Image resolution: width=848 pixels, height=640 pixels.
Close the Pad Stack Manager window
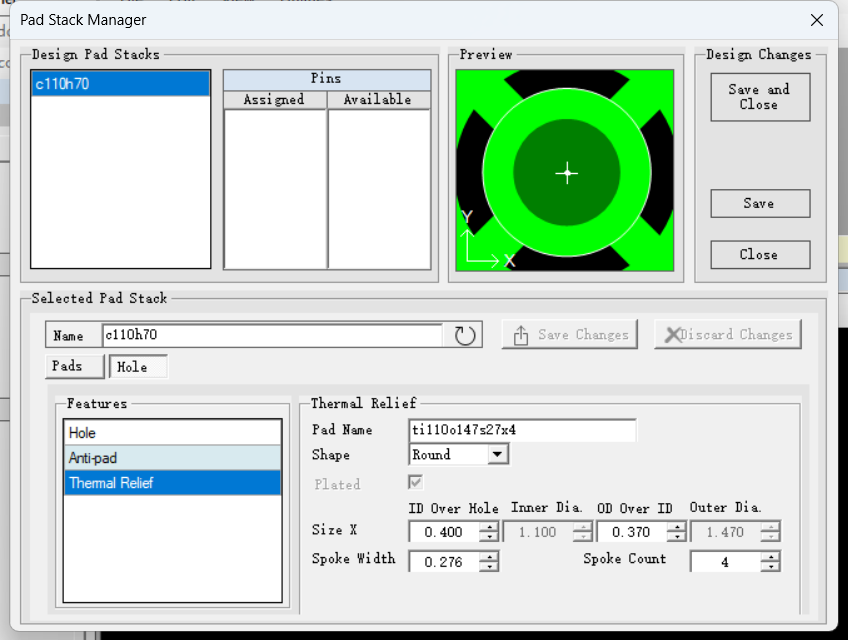point(817,19)
